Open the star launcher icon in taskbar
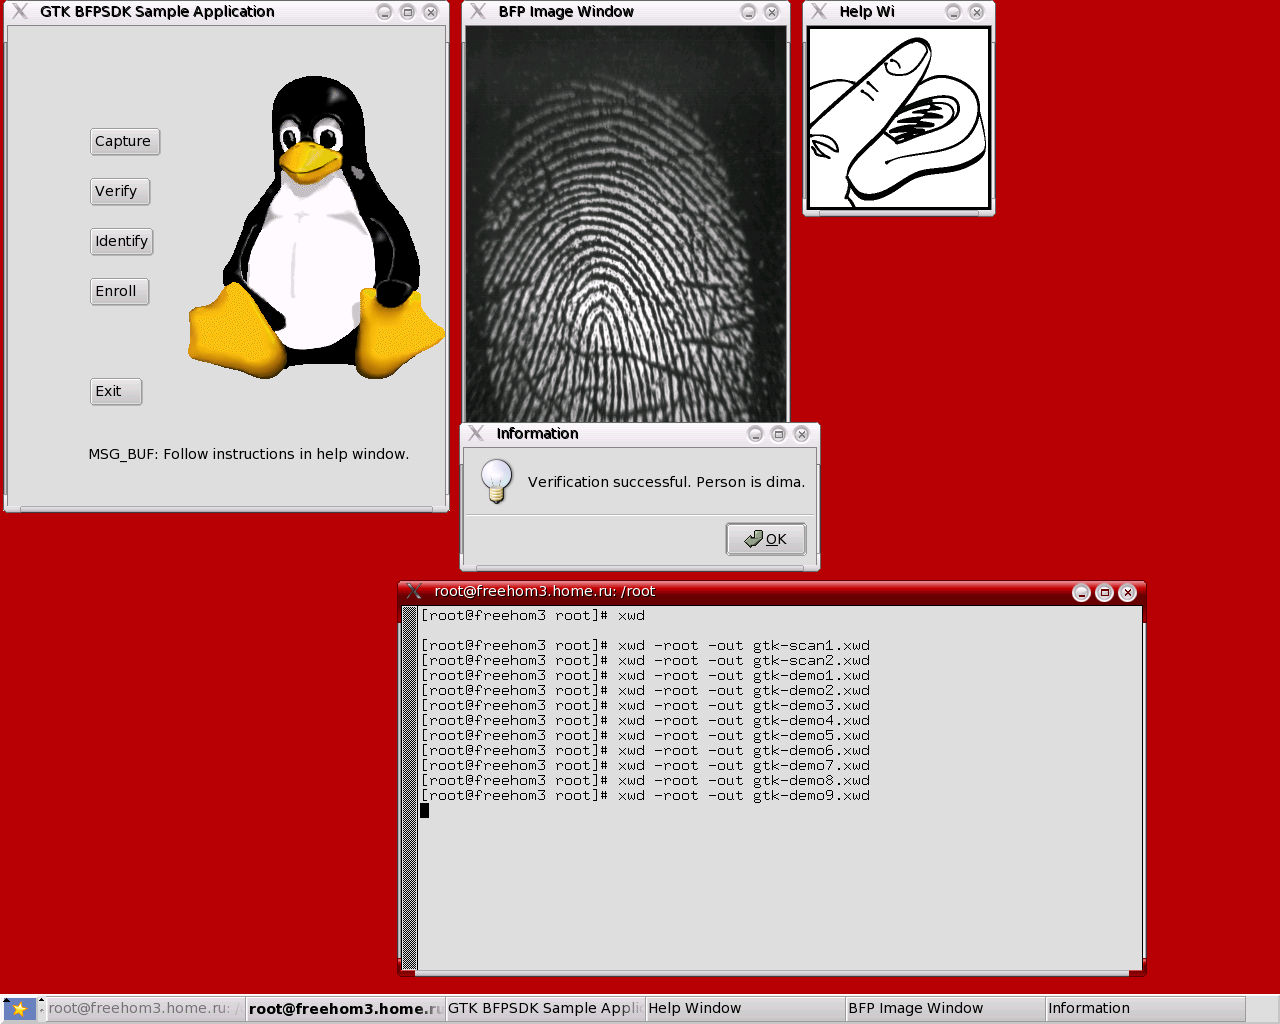The height and width of the screenshot is (1024, 1280). click(18, 1009)
